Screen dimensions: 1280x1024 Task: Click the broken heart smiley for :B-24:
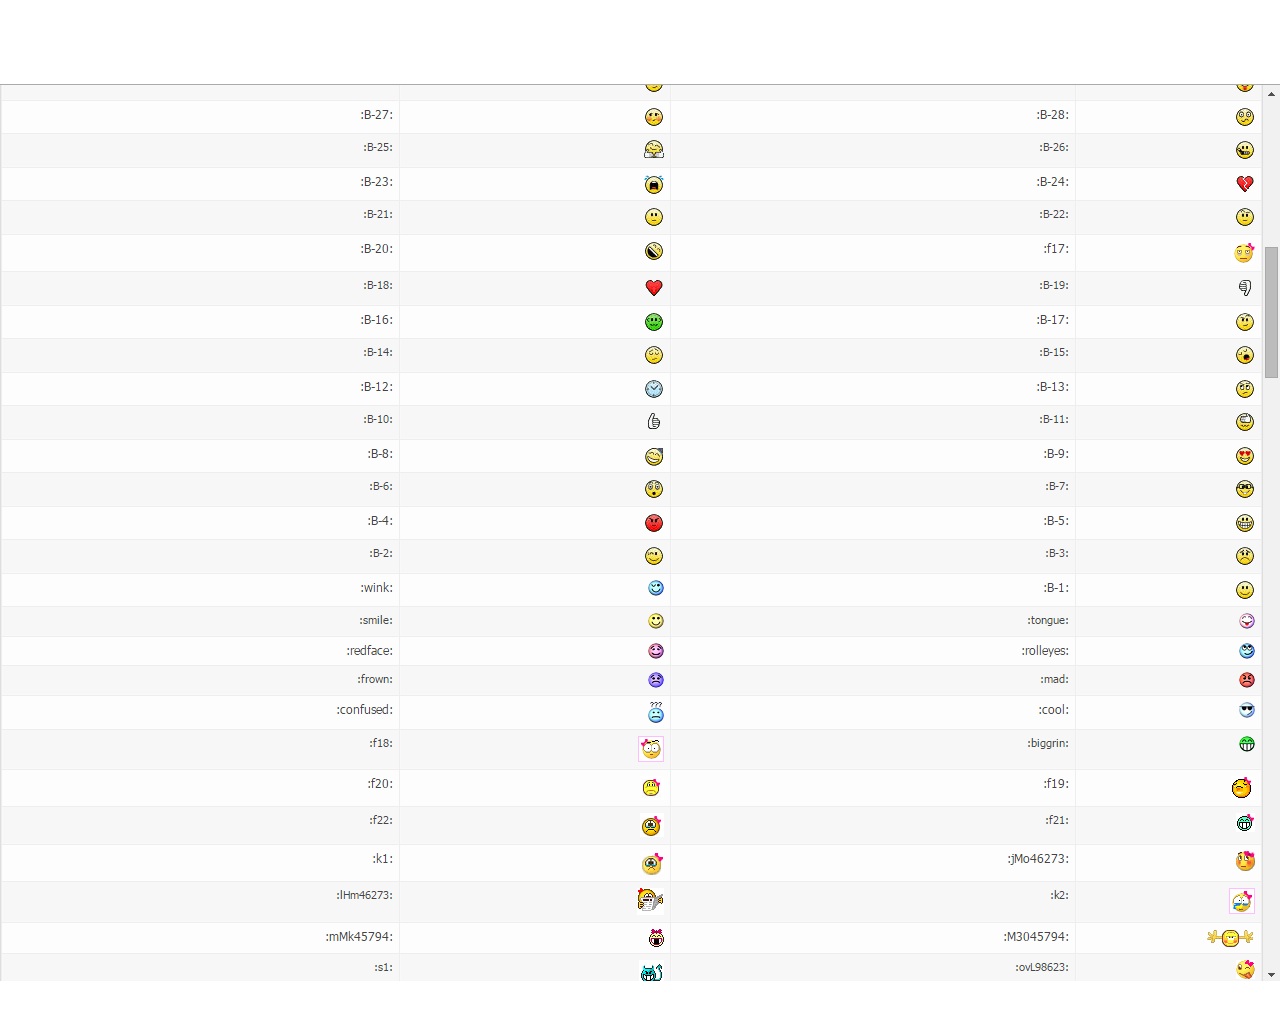1244,184
